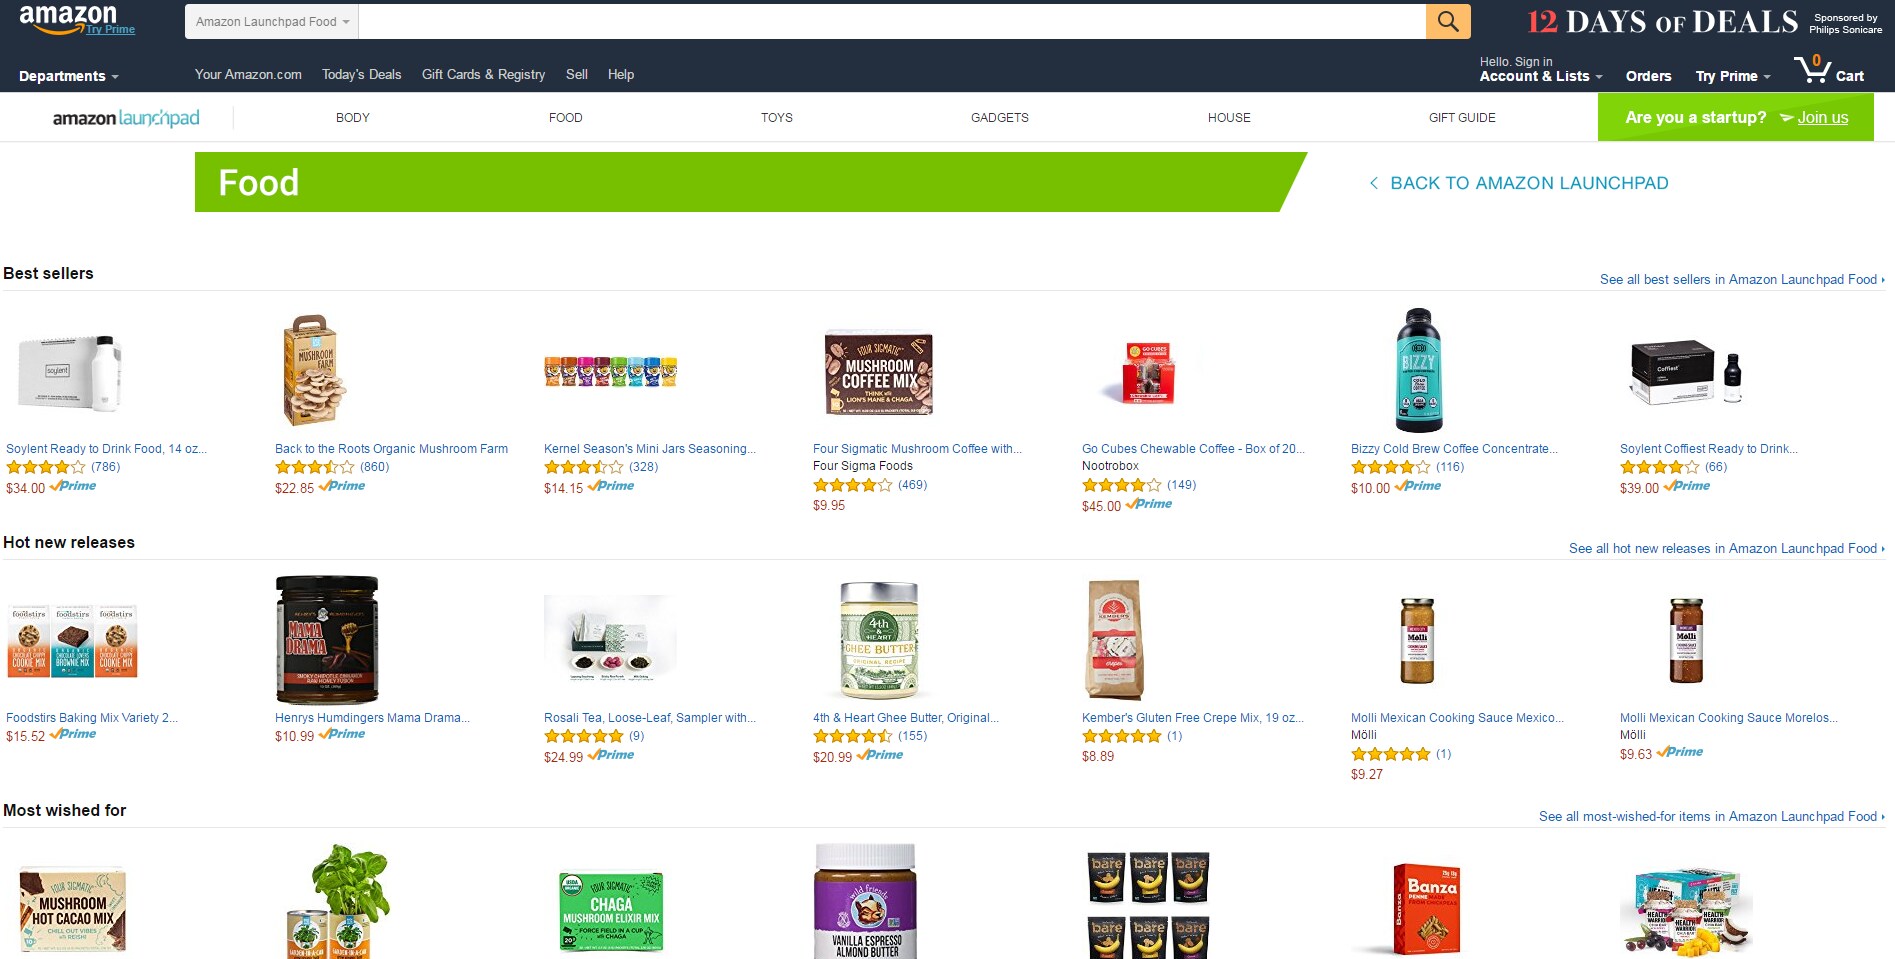Click the star rating of Soylent Ready to Drink
This screenshot has height=959, width=1895.
(x=46, y=467)
